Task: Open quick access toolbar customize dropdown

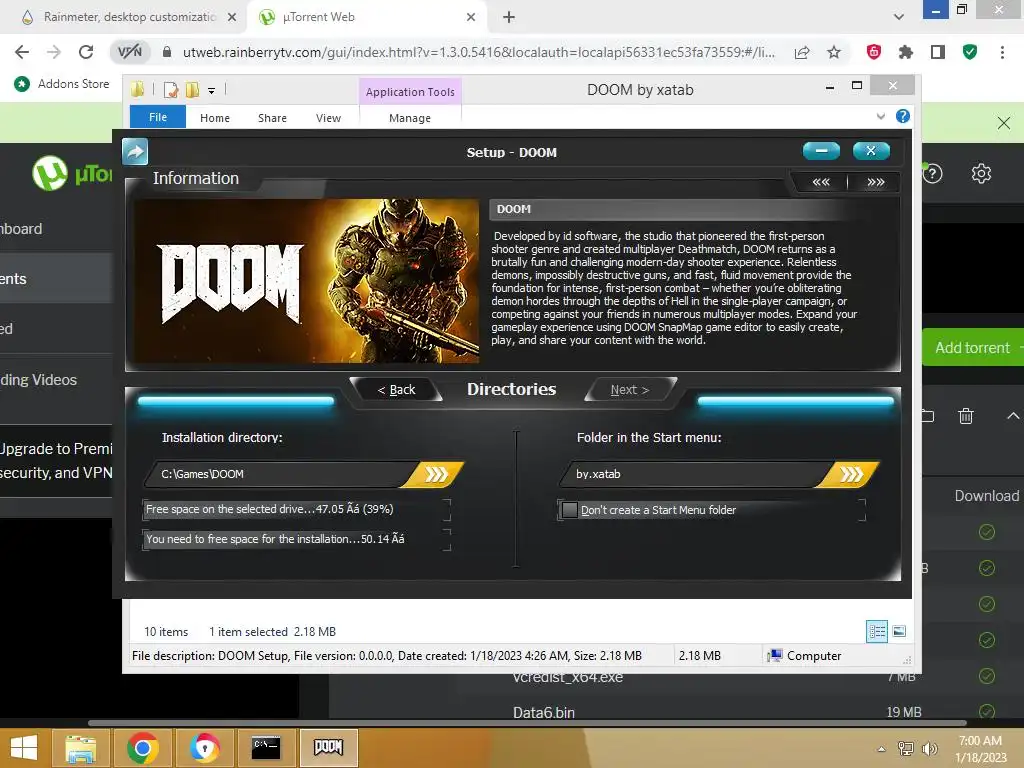Action: (212, 91)
